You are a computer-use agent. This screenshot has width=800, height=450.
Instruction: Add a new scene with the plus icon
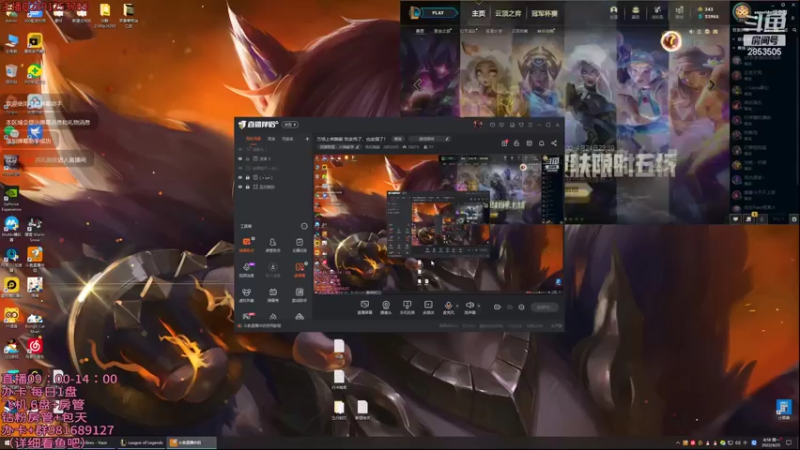click(x=307, y=139)
